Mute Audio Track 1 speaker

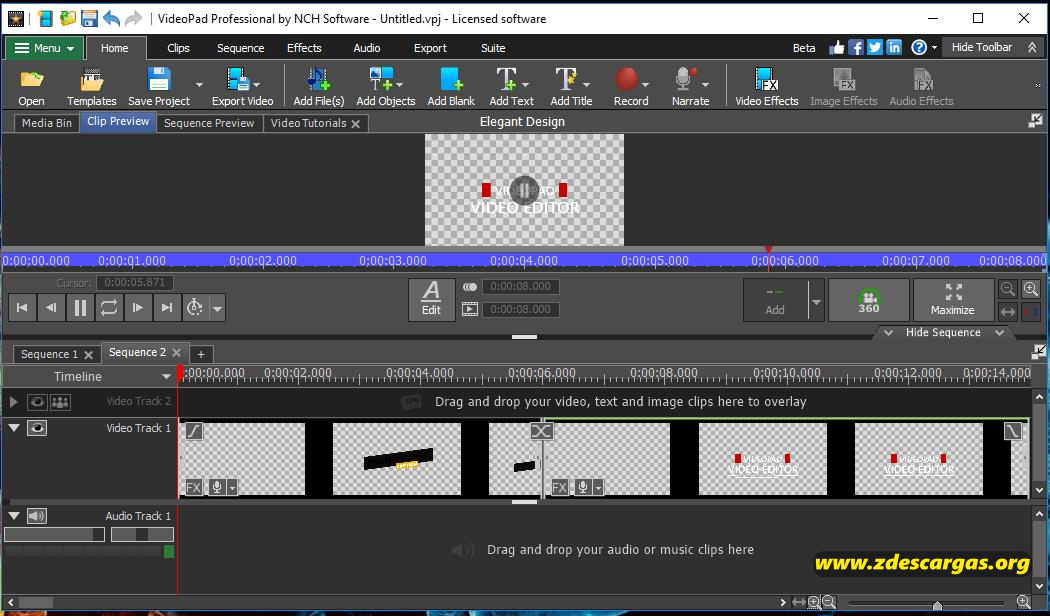36,516
